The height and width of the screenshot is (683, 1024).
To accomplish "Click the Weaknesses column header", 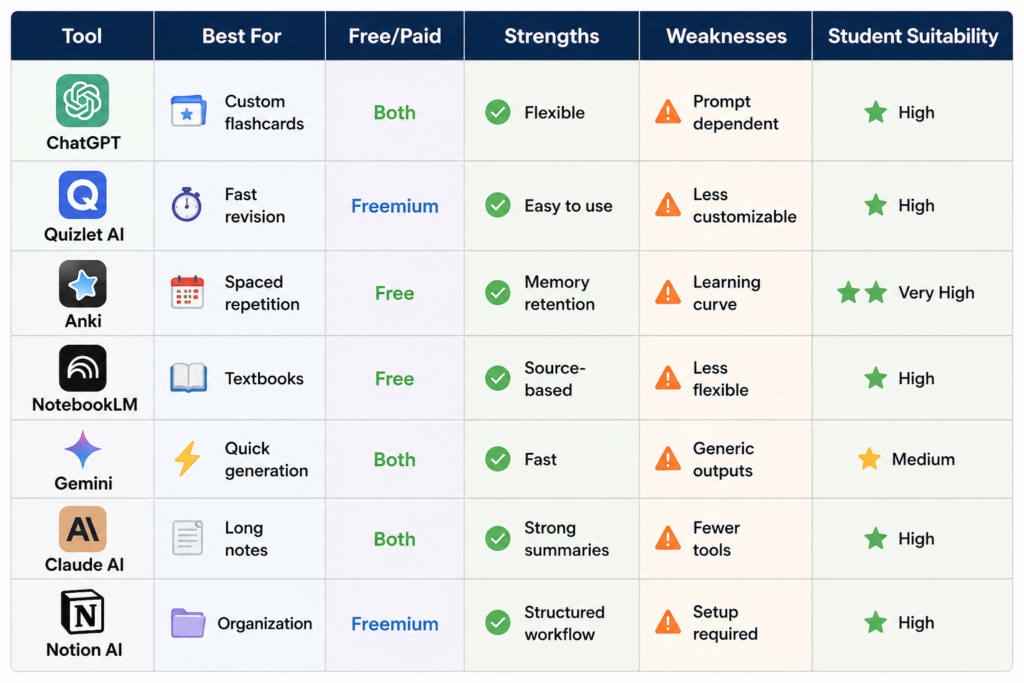I will [x=726, y=36].
